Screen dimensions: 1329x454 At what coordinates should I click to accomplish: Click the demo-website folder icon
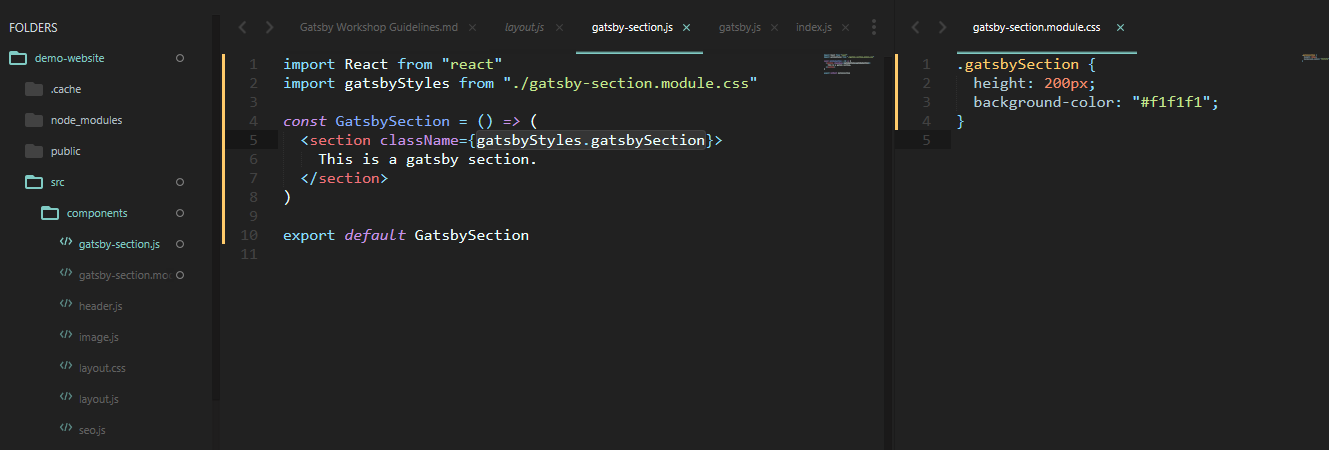click(17, 58)
